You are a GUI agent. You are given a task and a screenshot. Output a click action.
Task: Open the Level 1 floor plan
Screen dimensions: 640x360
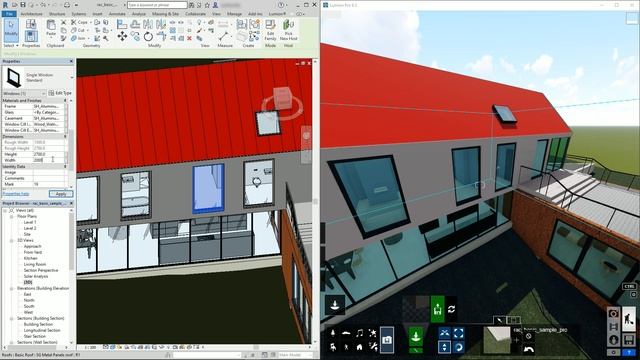click(x=30, y=222)
